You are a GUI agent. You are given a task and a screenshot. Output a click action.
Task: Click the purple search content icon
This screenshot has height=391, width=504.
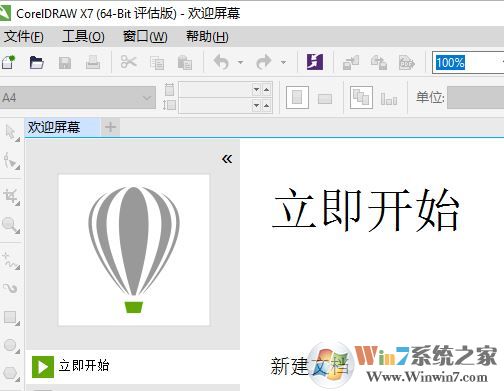click(x=315, y=62)
